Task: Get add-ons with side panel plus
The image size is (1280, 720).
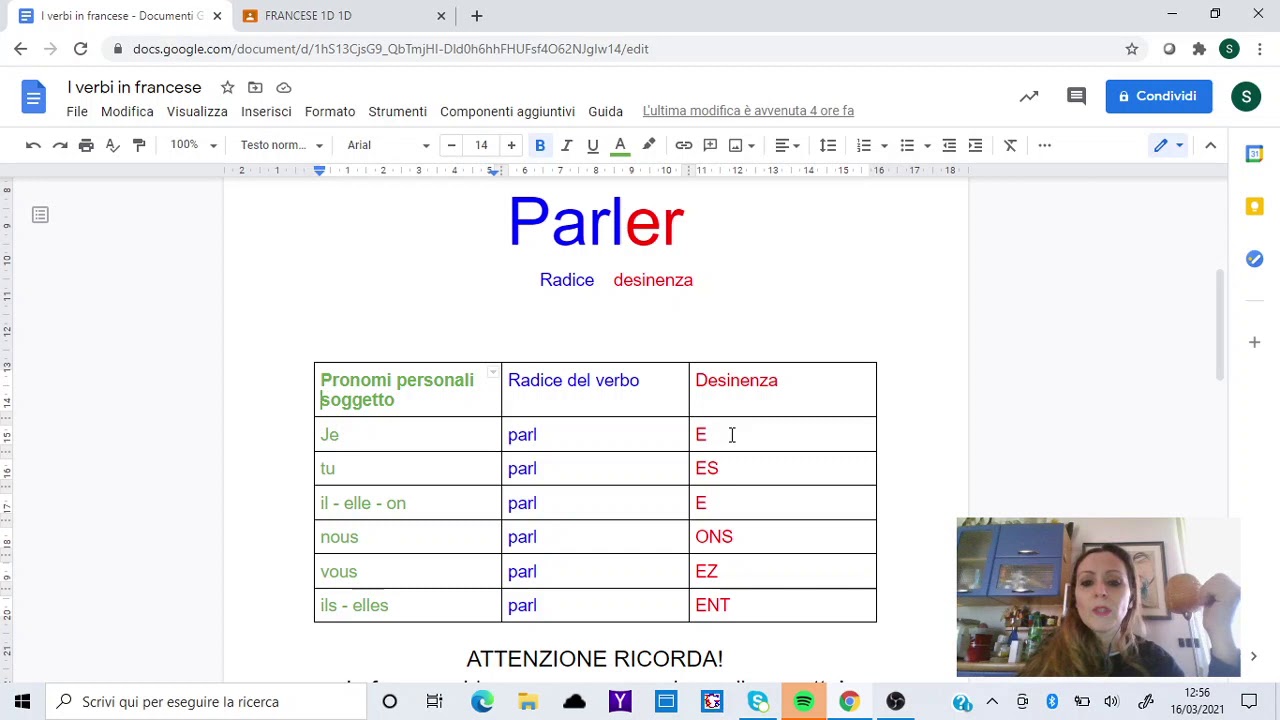Action: coord(1254,342)
